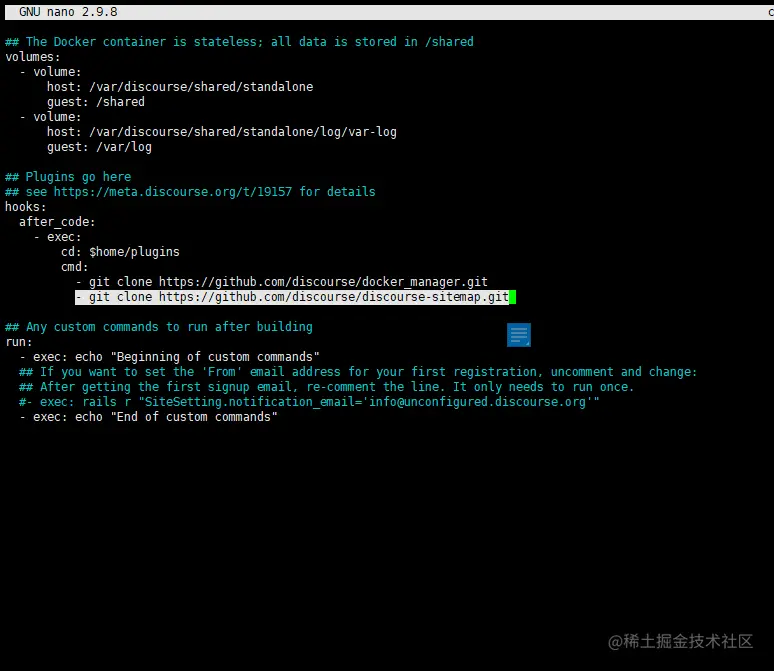This screenshot has height=671, width=774.
Task: Click the green cursor block after sitemap.git
Action: pyautogui.click(x=512, y=297)
